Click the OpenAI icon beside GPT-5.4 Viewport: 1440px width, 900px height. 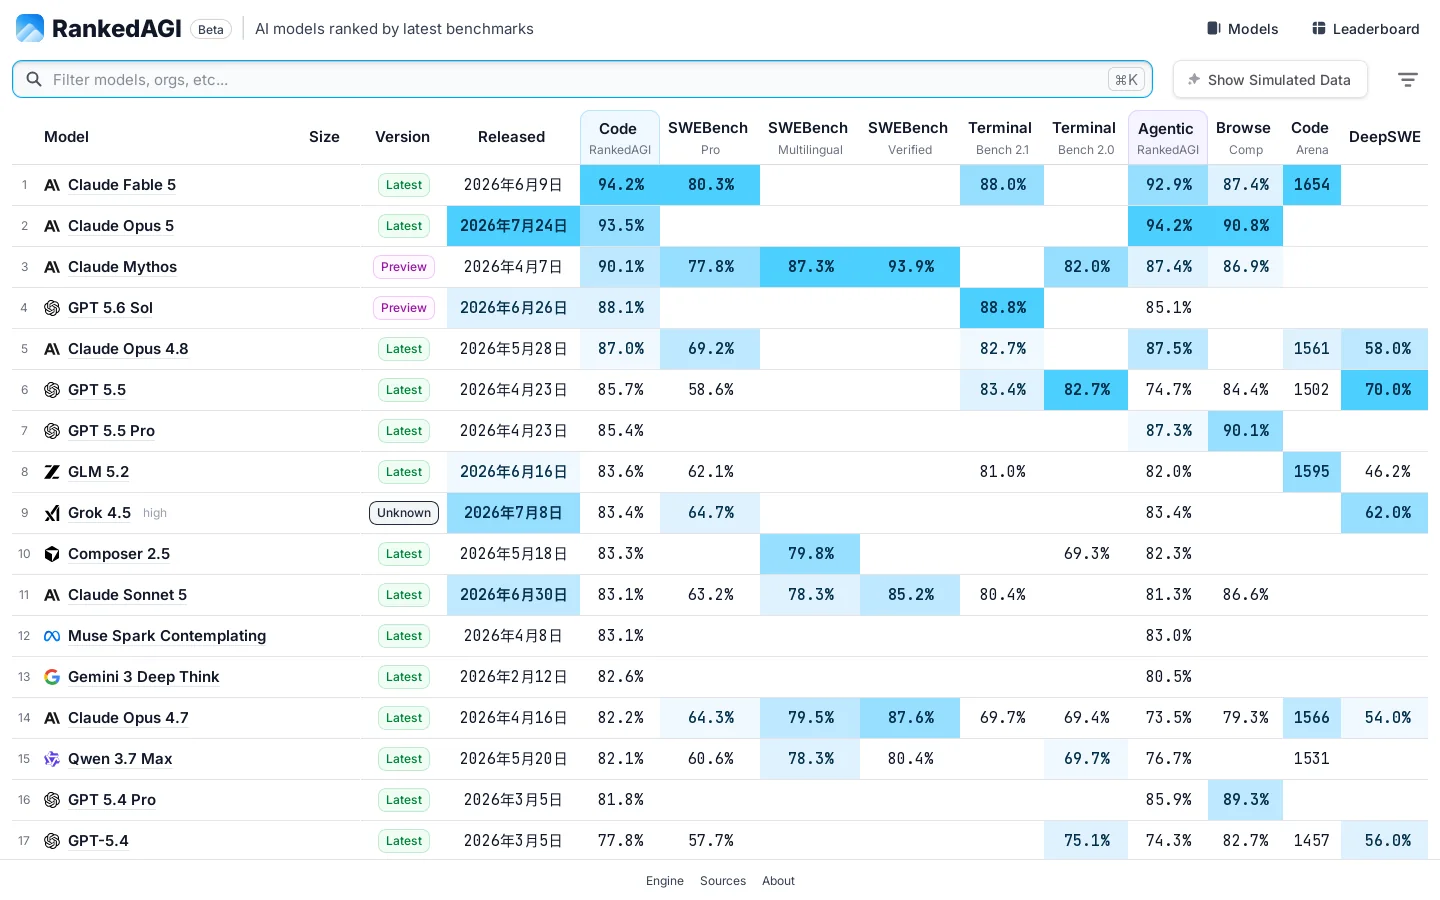coord(52,841)
